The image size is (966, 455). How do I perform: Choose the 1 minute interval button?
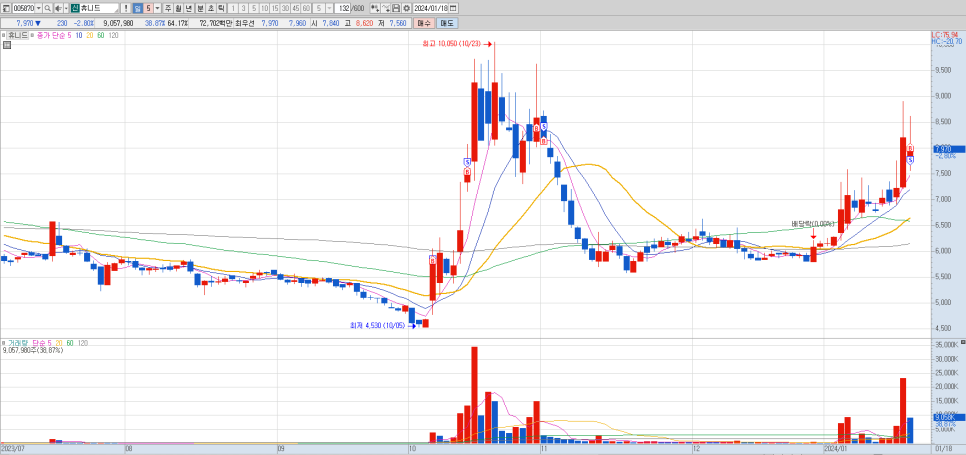click(233, 8)
